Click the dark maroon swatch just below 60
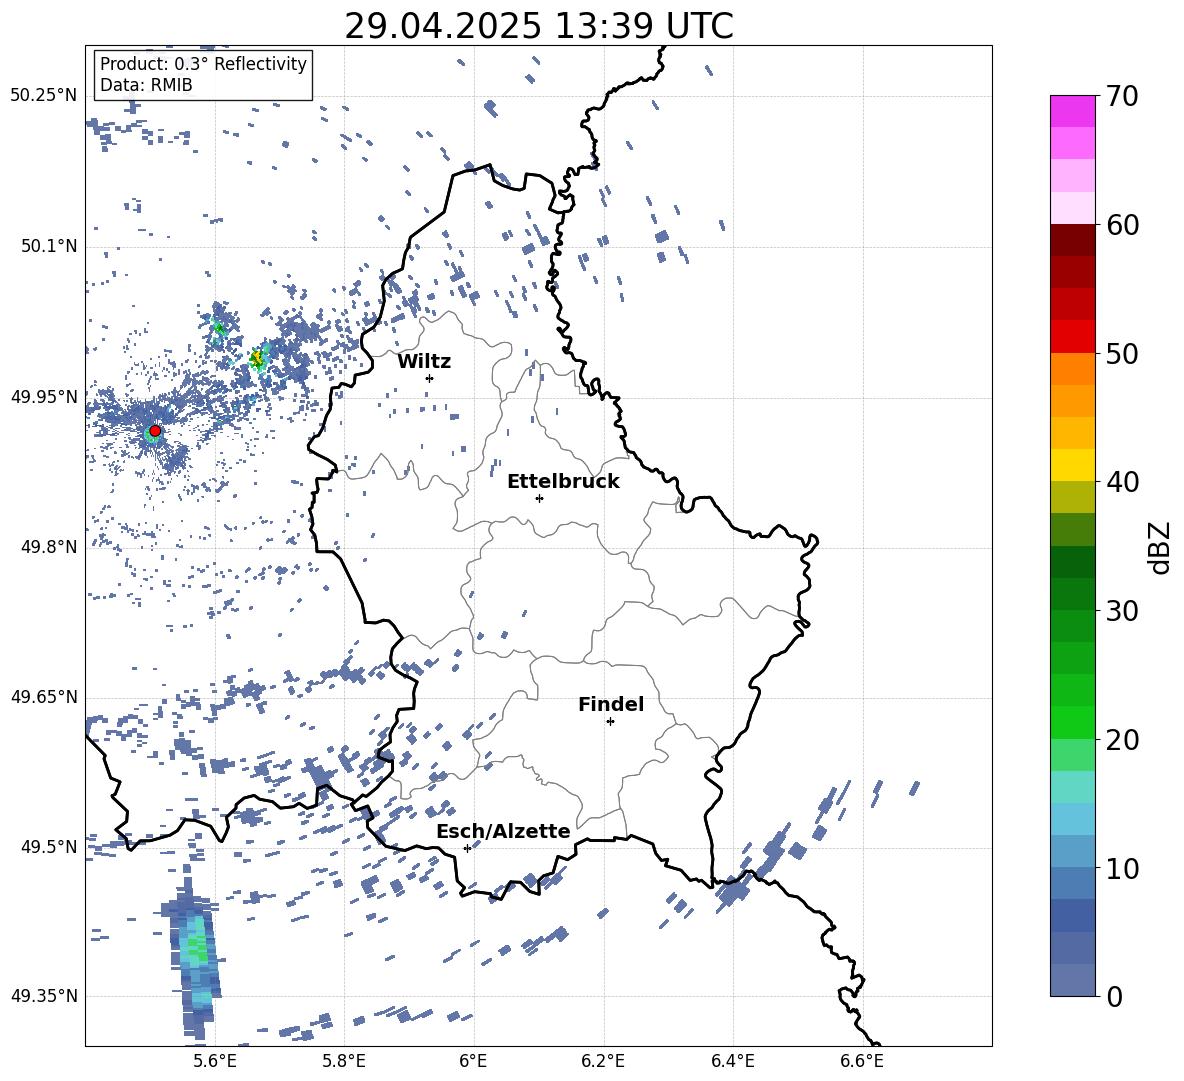Viewport: 1184px width, 1081px height. [x=1073, y=240]
